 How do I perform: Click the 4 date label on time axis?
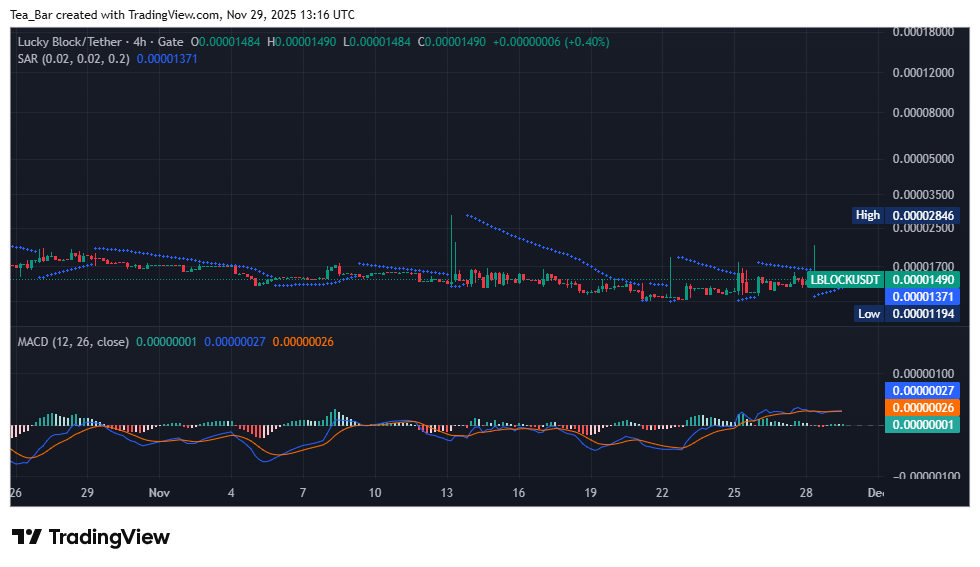[231, 493]
